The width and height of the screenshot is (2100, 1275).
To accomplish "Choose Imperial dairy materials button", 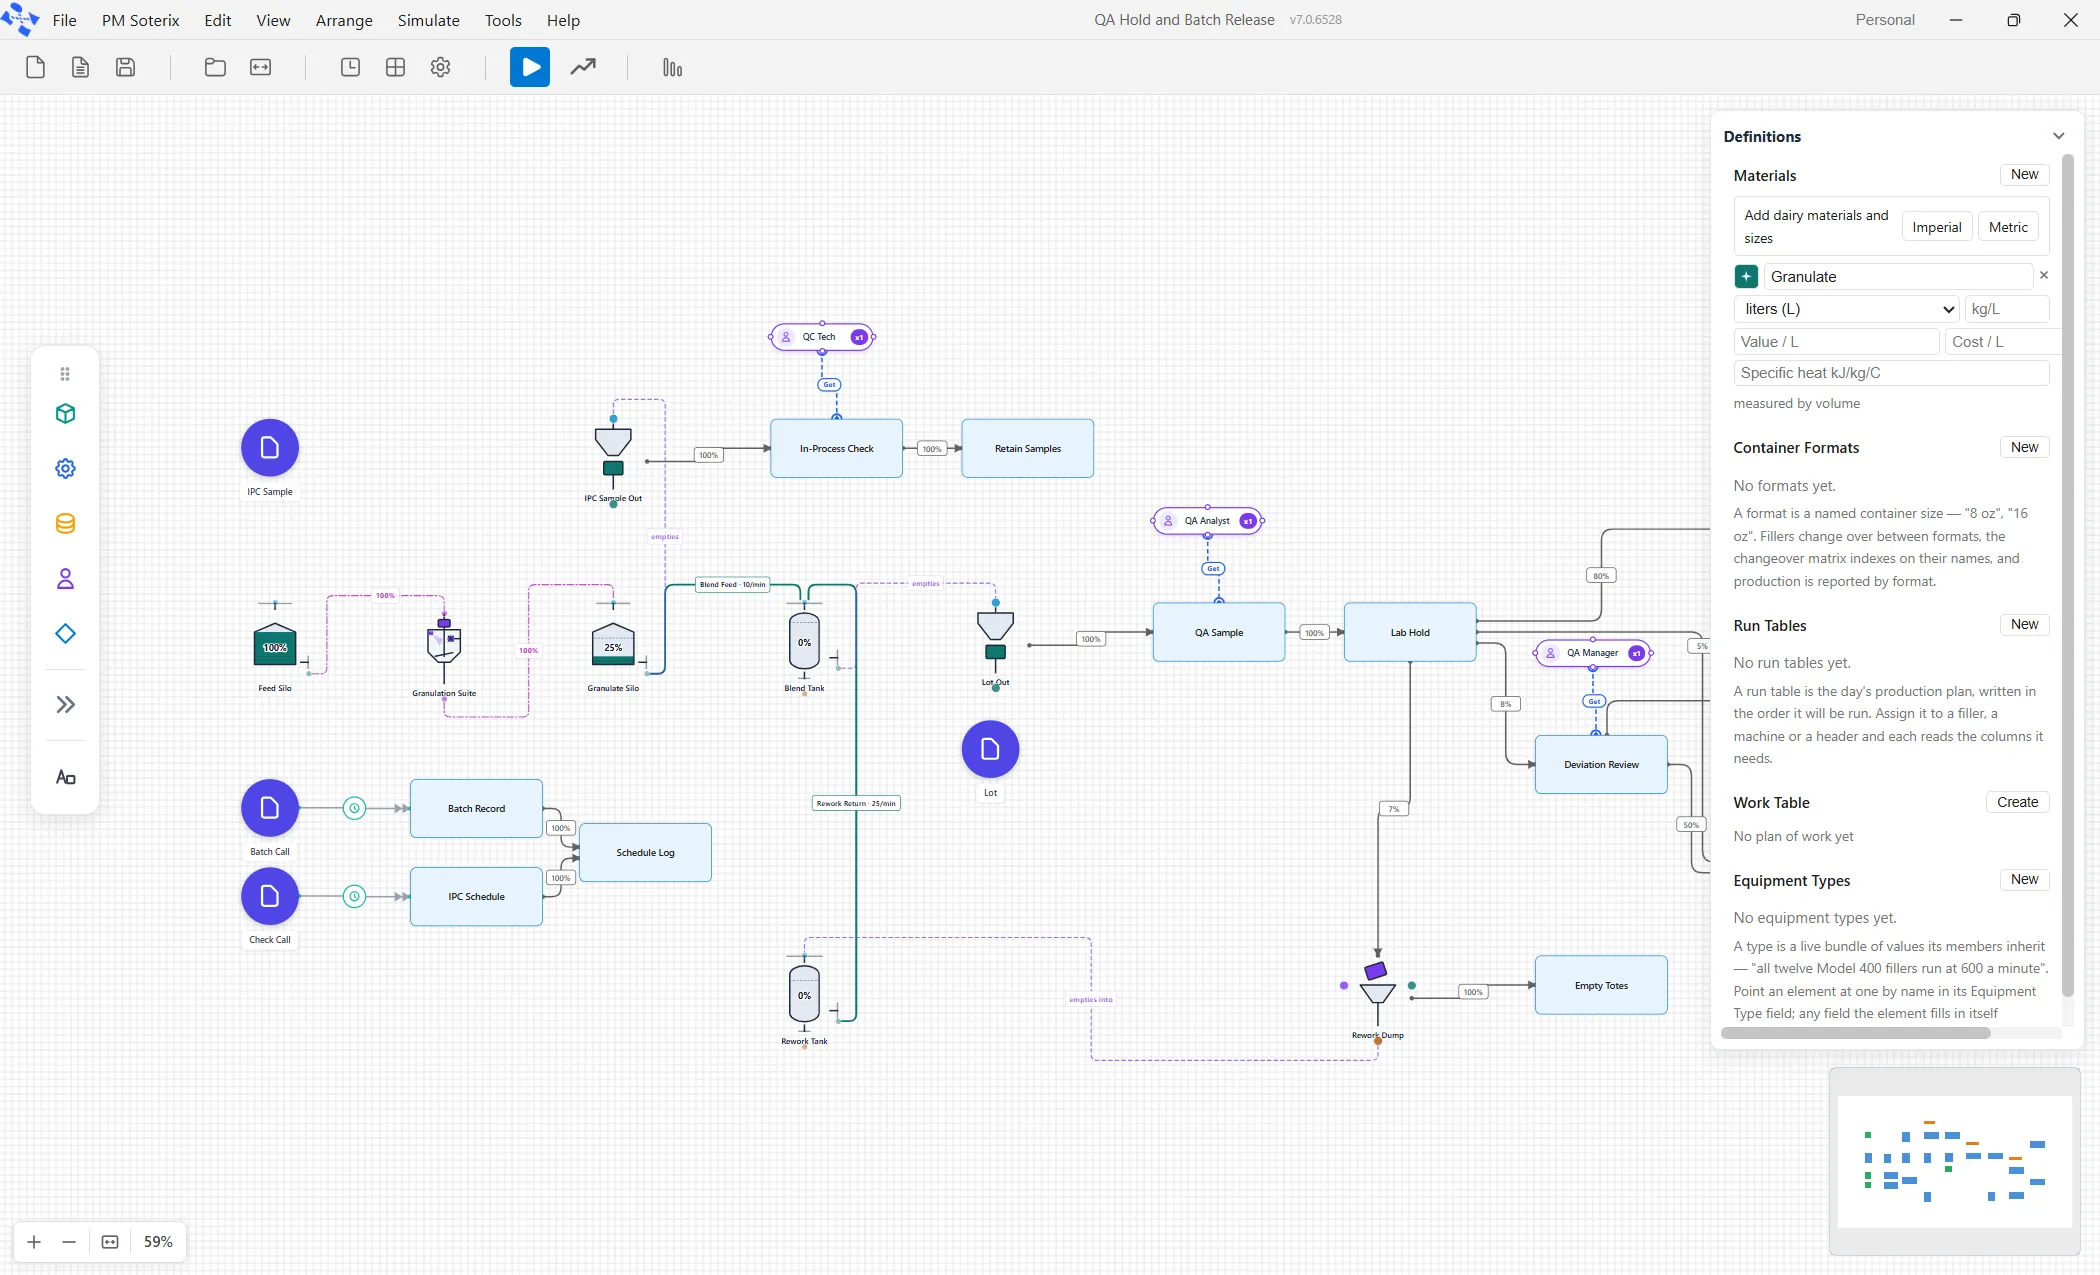I will (1937, 227).
